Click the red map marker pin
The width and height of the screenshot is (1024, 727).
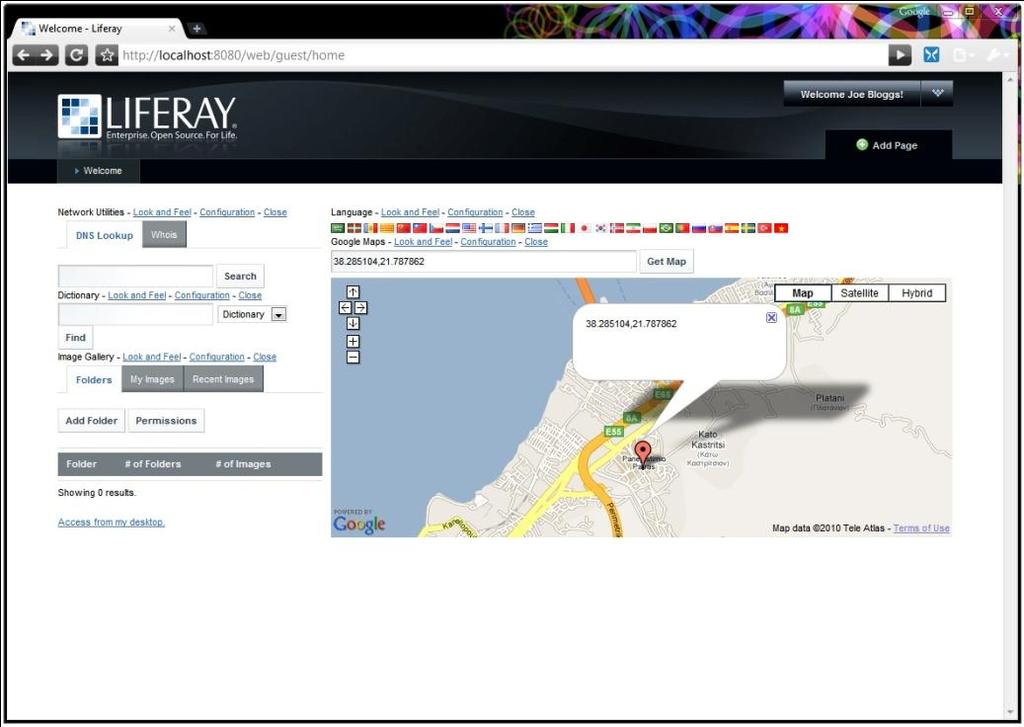pyautogui.click(x=643, y=453)
